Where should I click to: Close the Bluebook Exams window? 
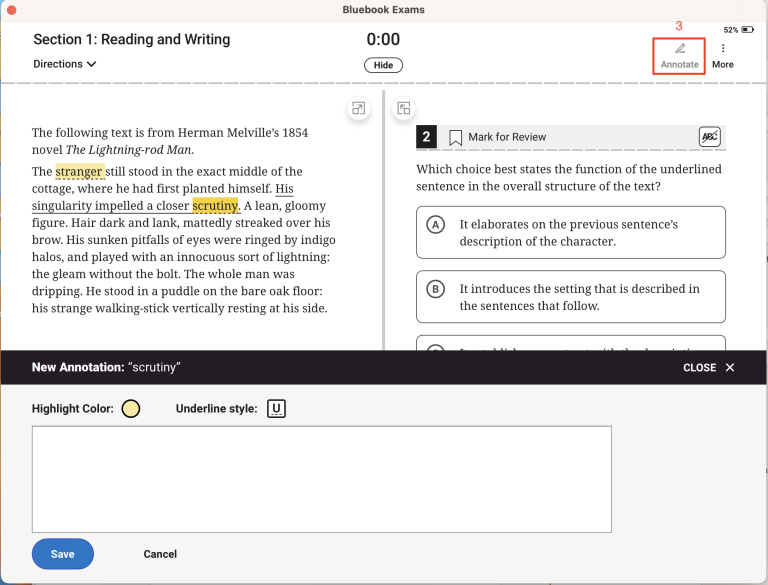(12, 10)
